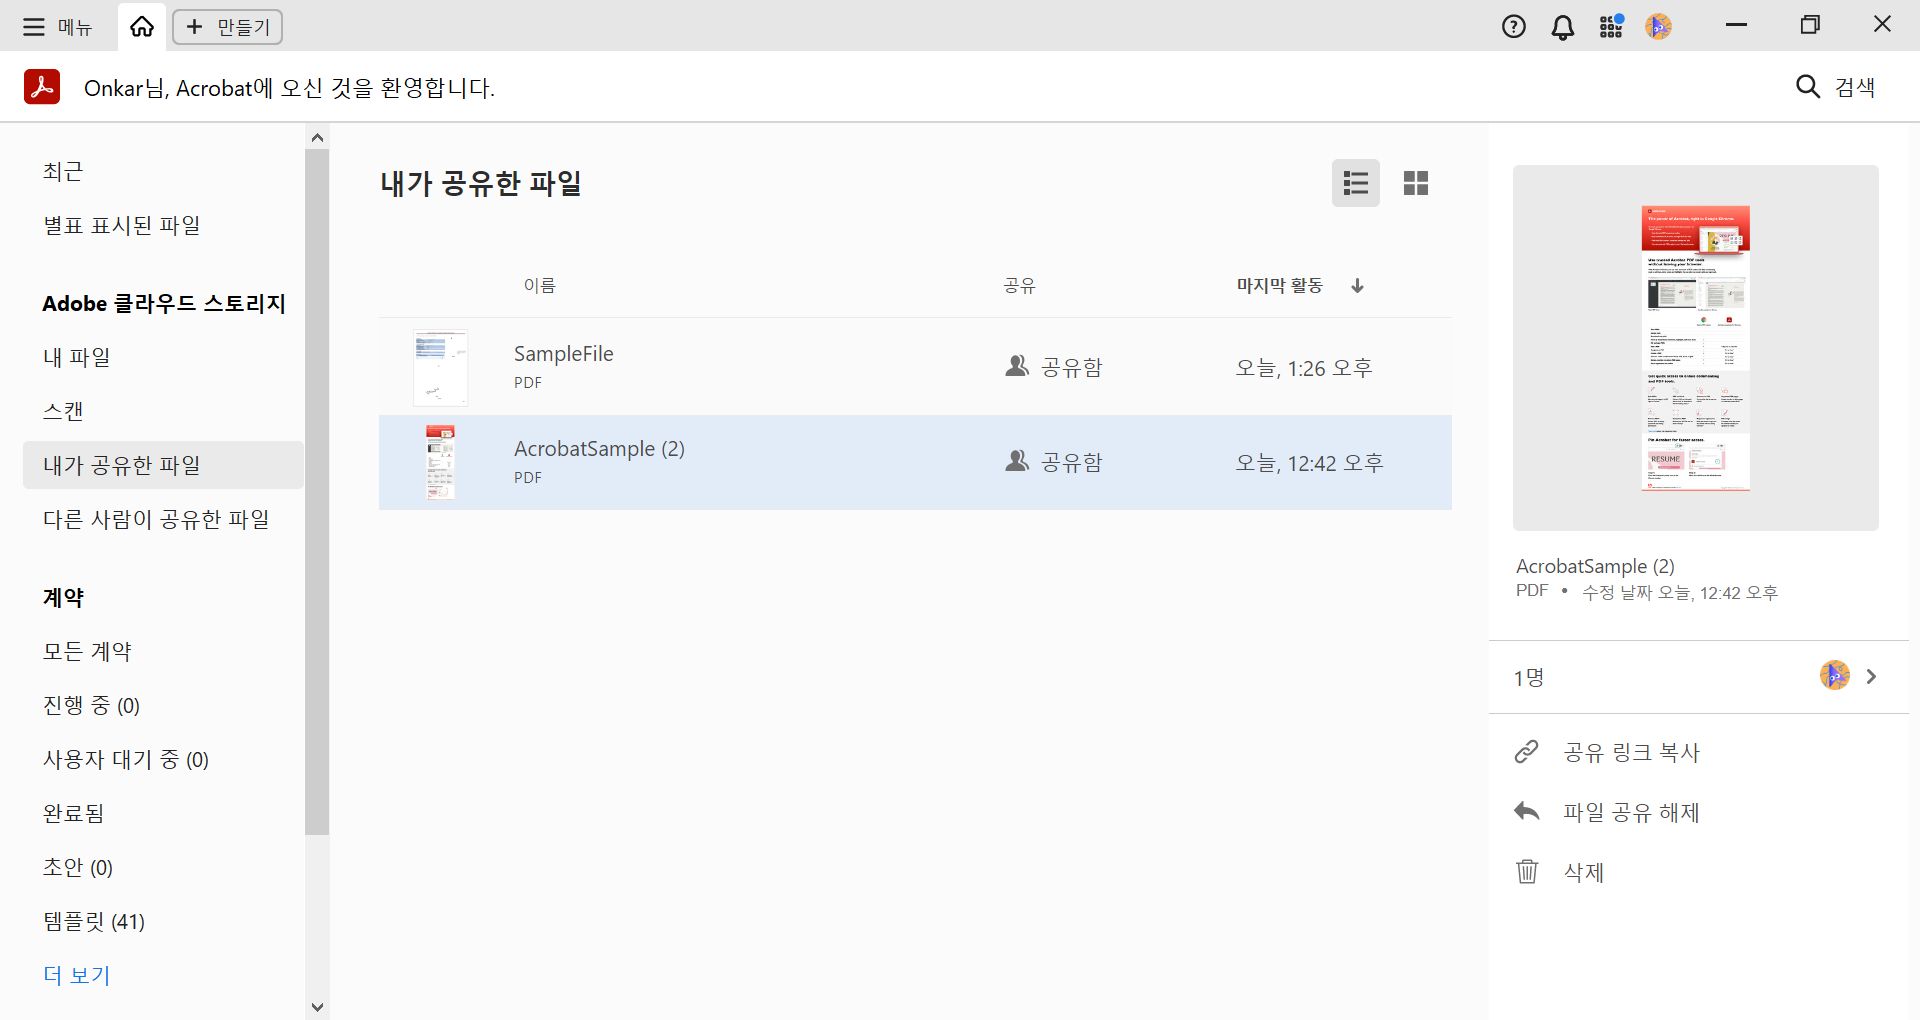Open the Adobe apps grid icon
Viewport: 1920px width, 1020px height.
tap(1610, 26)
